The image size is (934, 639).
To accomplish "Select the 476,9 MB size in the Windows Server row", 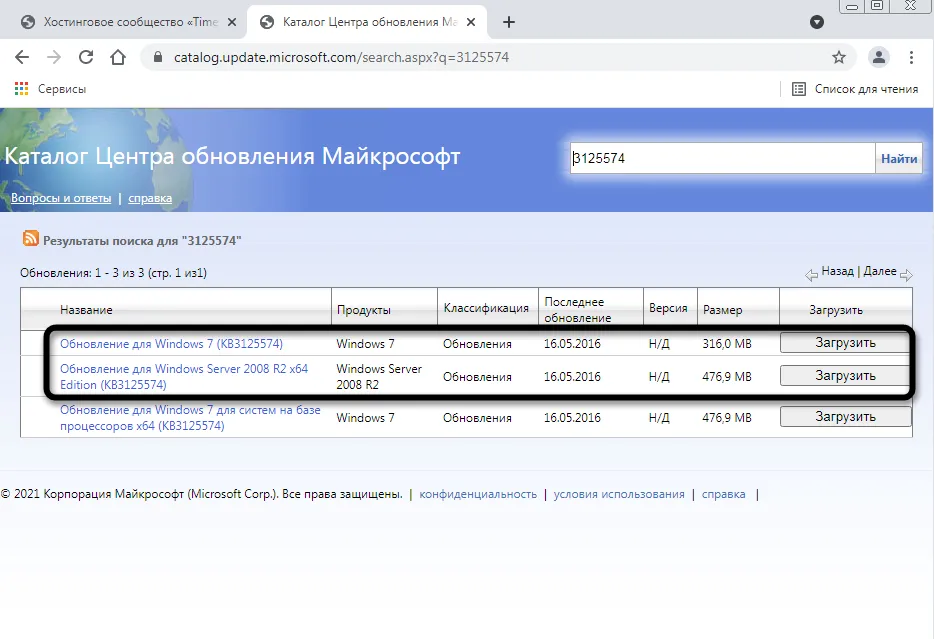I will click(727, 376).
